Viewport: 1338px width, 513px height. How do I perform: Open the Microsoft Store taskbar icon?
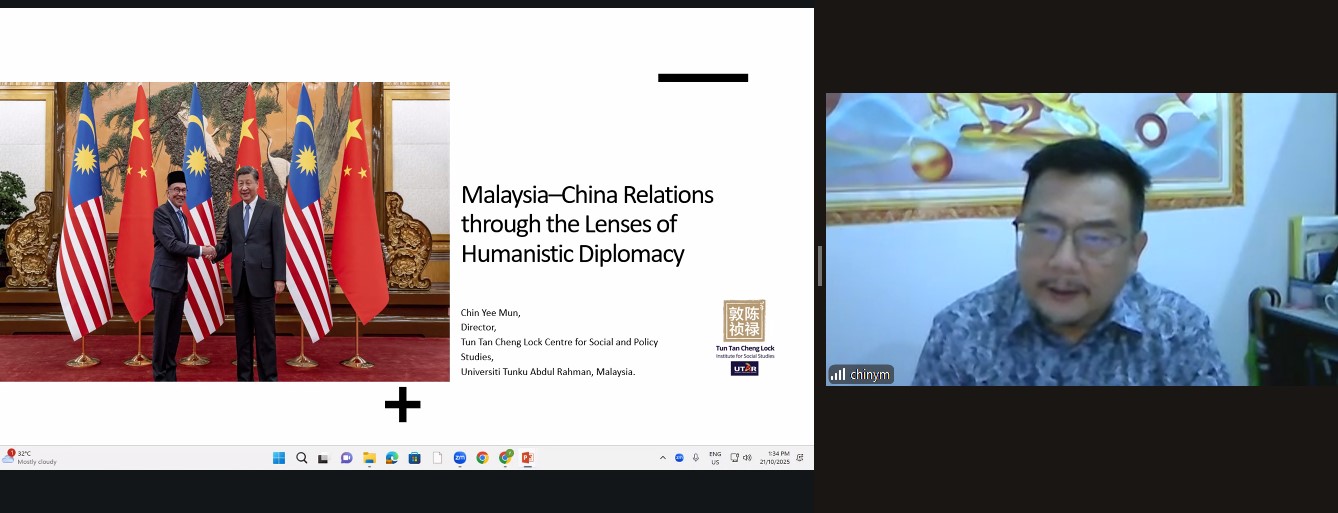414,458
